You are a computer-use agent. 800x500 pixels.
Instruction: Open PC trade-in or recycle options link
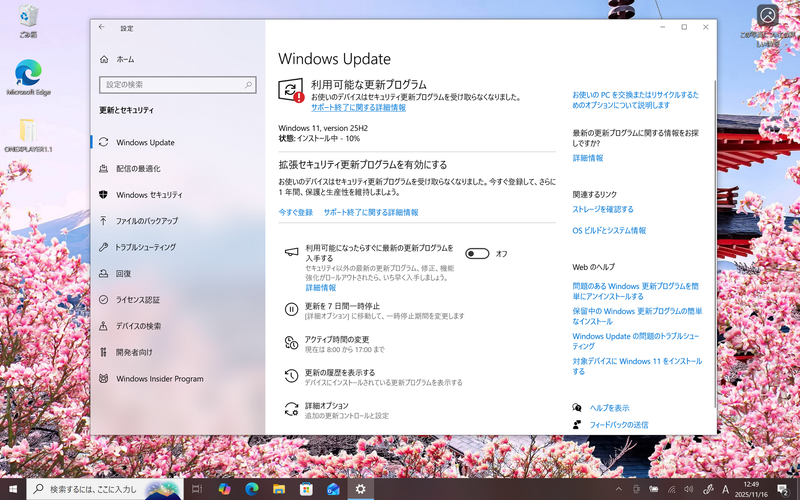[x=635, y=100]
